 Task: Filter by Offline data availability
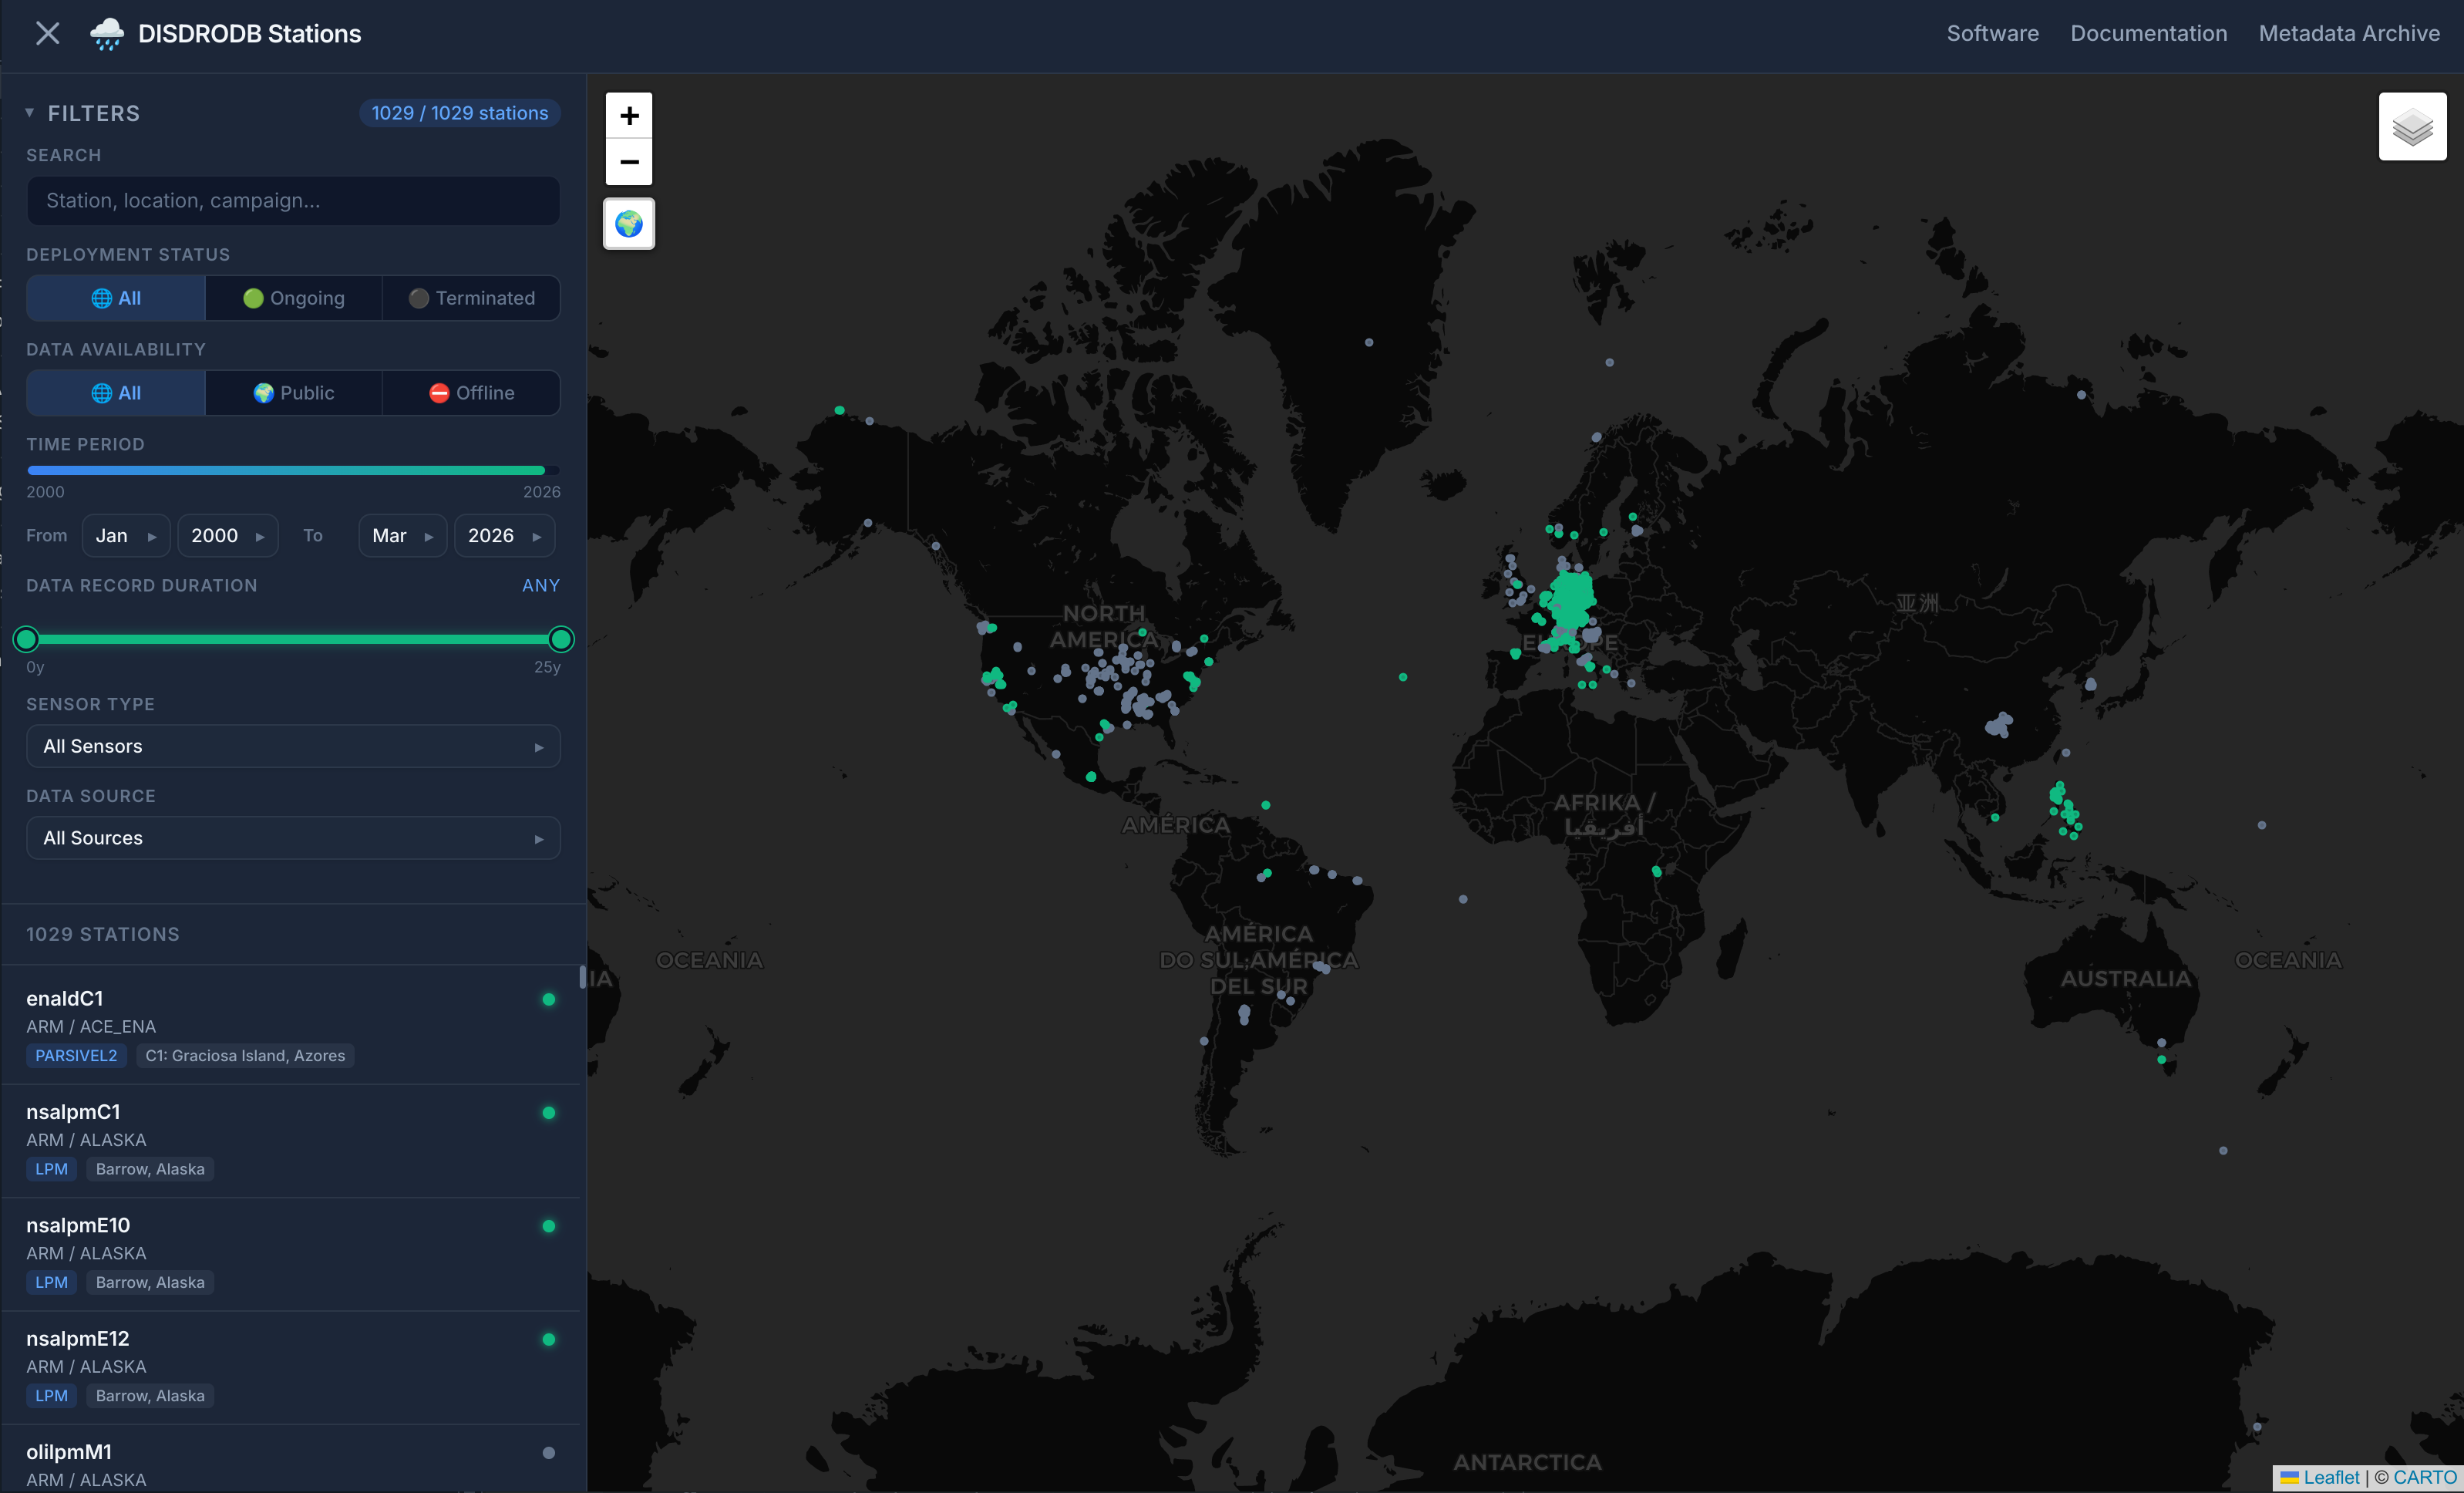pos(471,393)
